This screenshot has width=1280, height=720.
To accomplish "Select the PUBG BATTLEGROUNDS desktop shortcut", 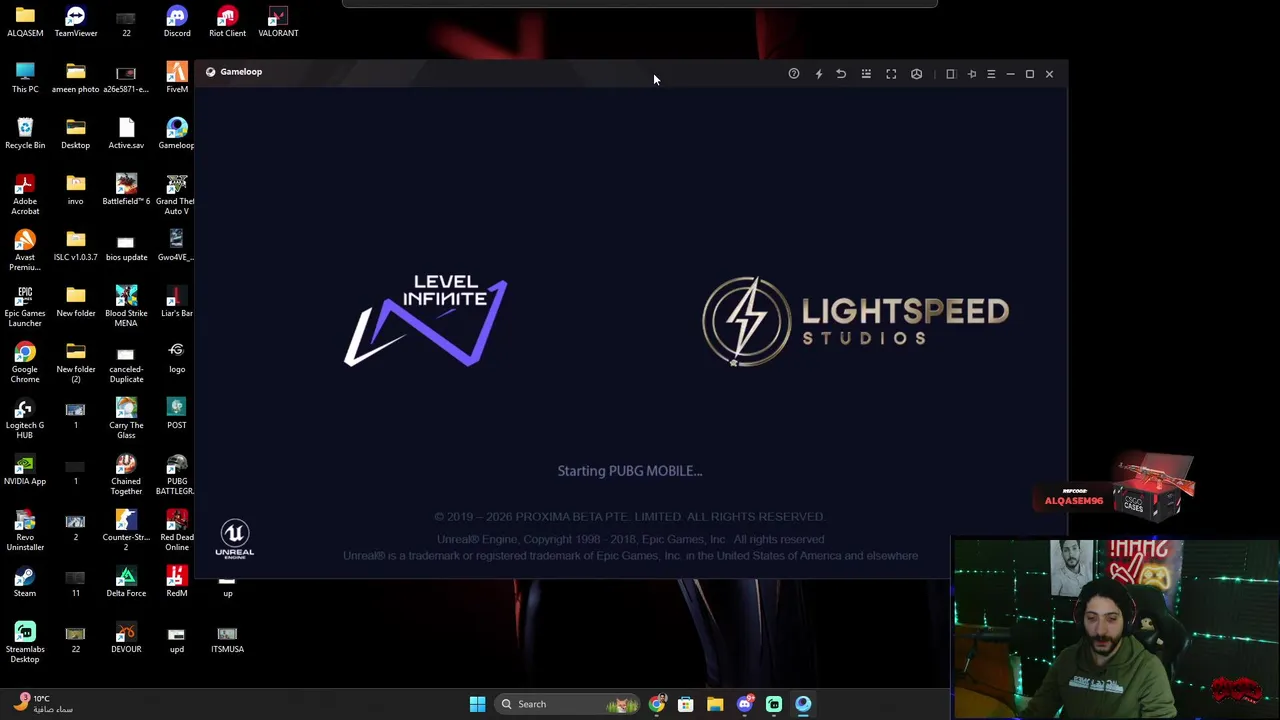I will [177, 475].
